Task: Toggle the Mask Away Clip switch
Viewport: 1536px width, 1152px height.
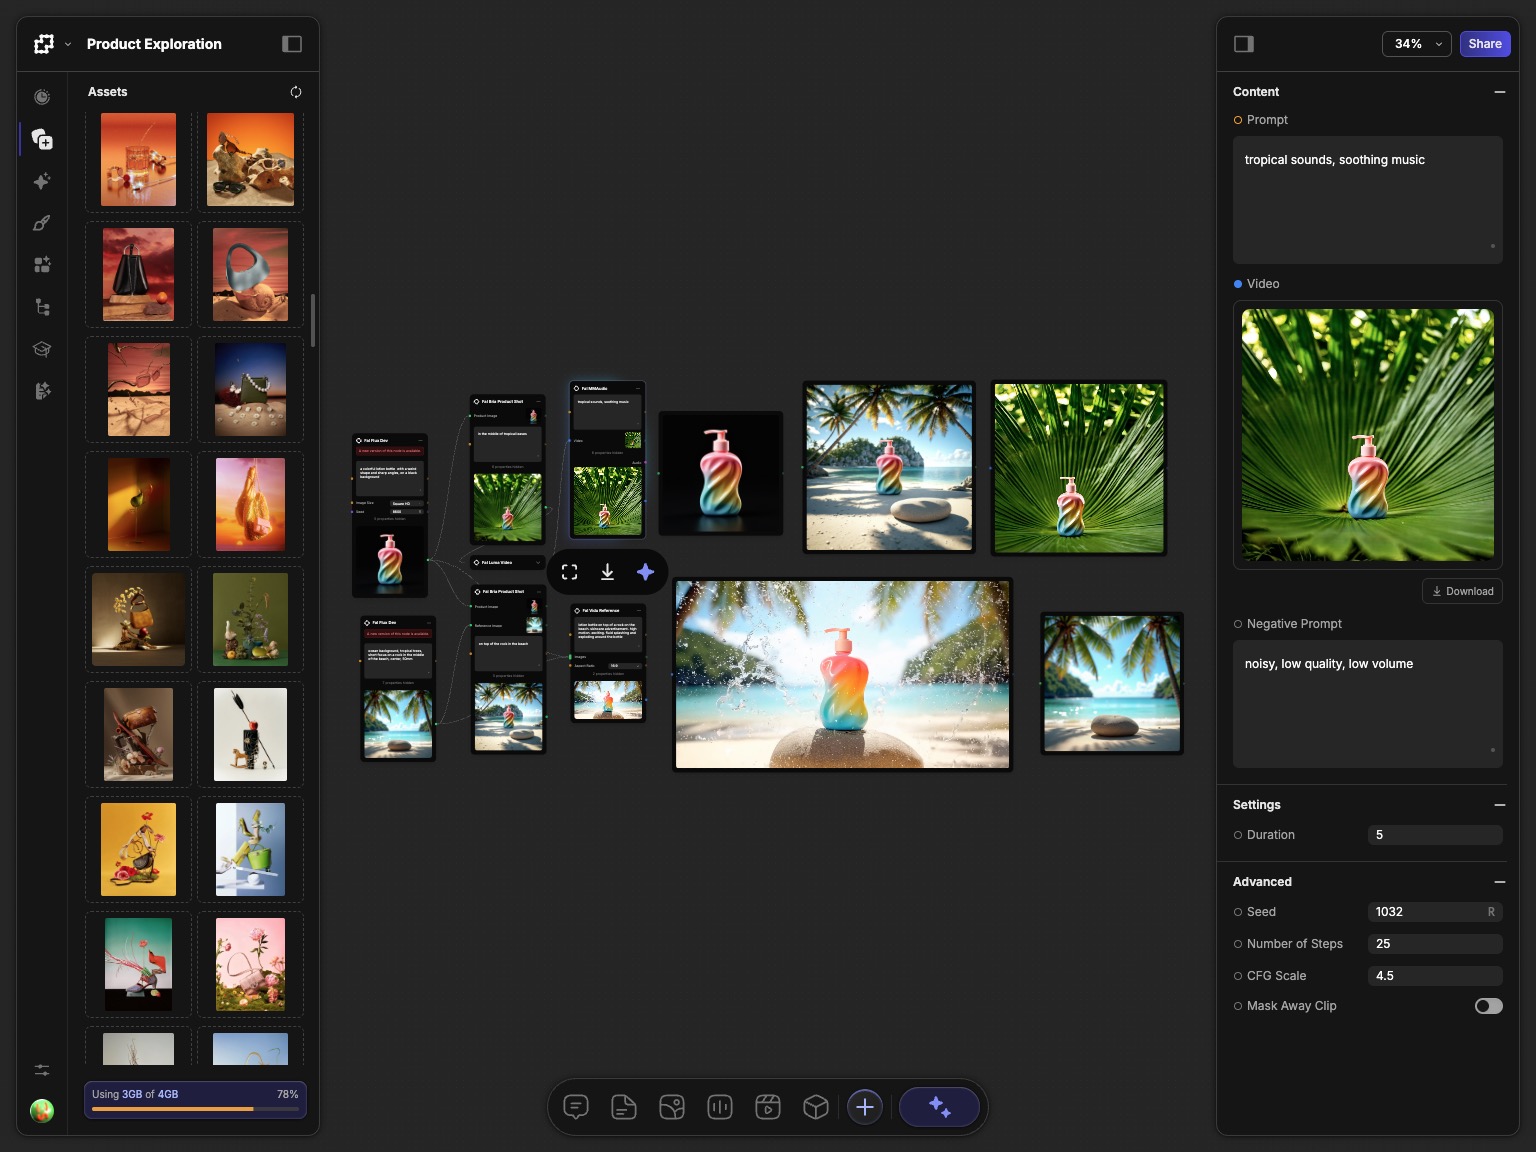Action: (x=1488, y=1006)
